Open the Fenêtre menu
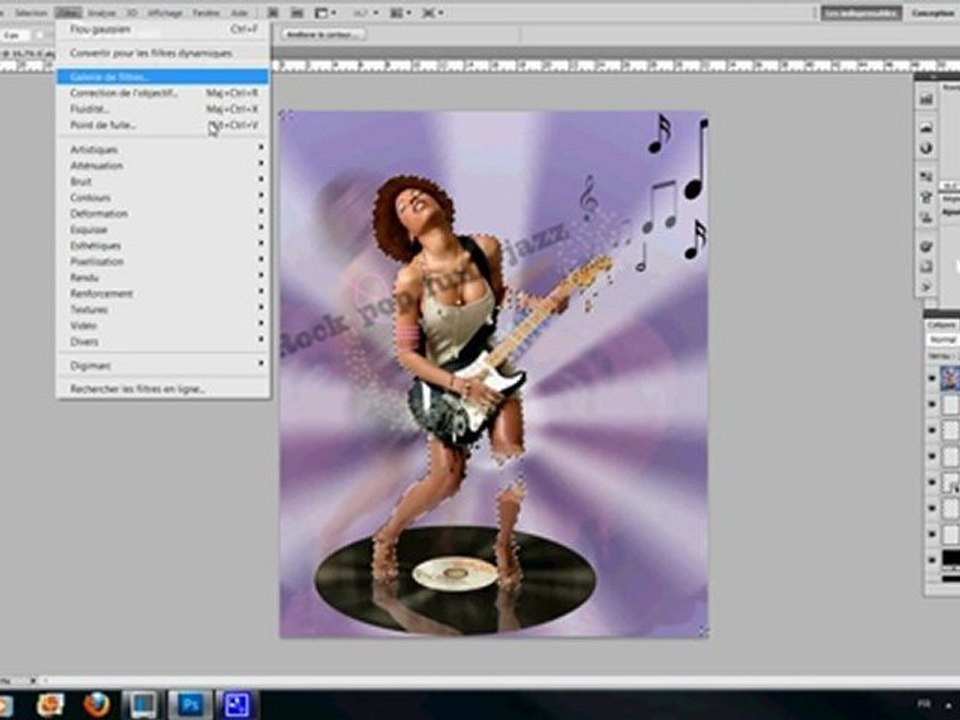 pos(206,12)
